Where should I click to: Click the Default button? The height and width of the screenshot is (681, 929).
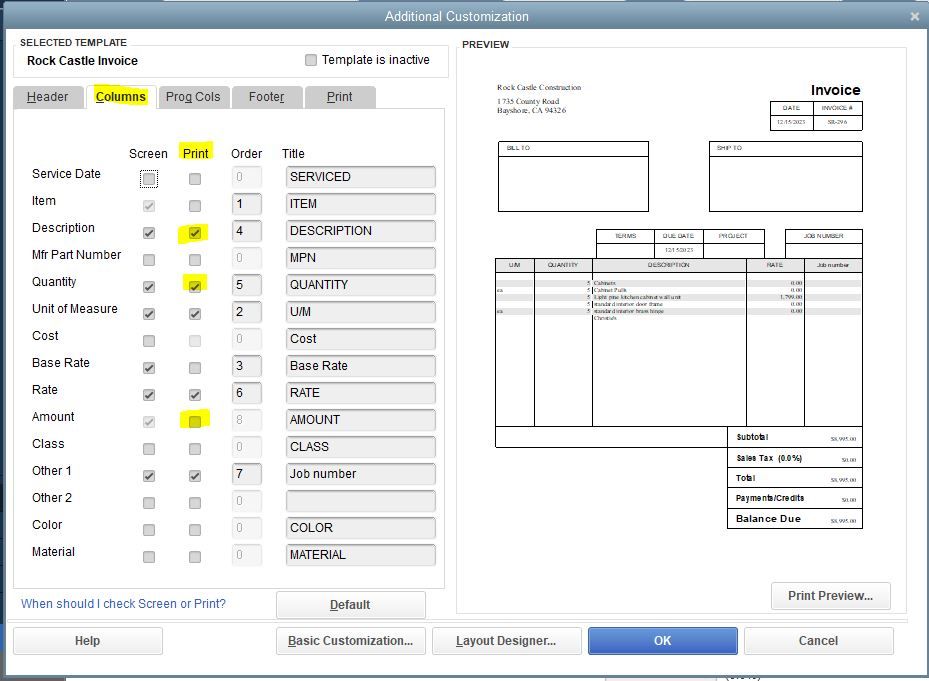tap(350, 605)
